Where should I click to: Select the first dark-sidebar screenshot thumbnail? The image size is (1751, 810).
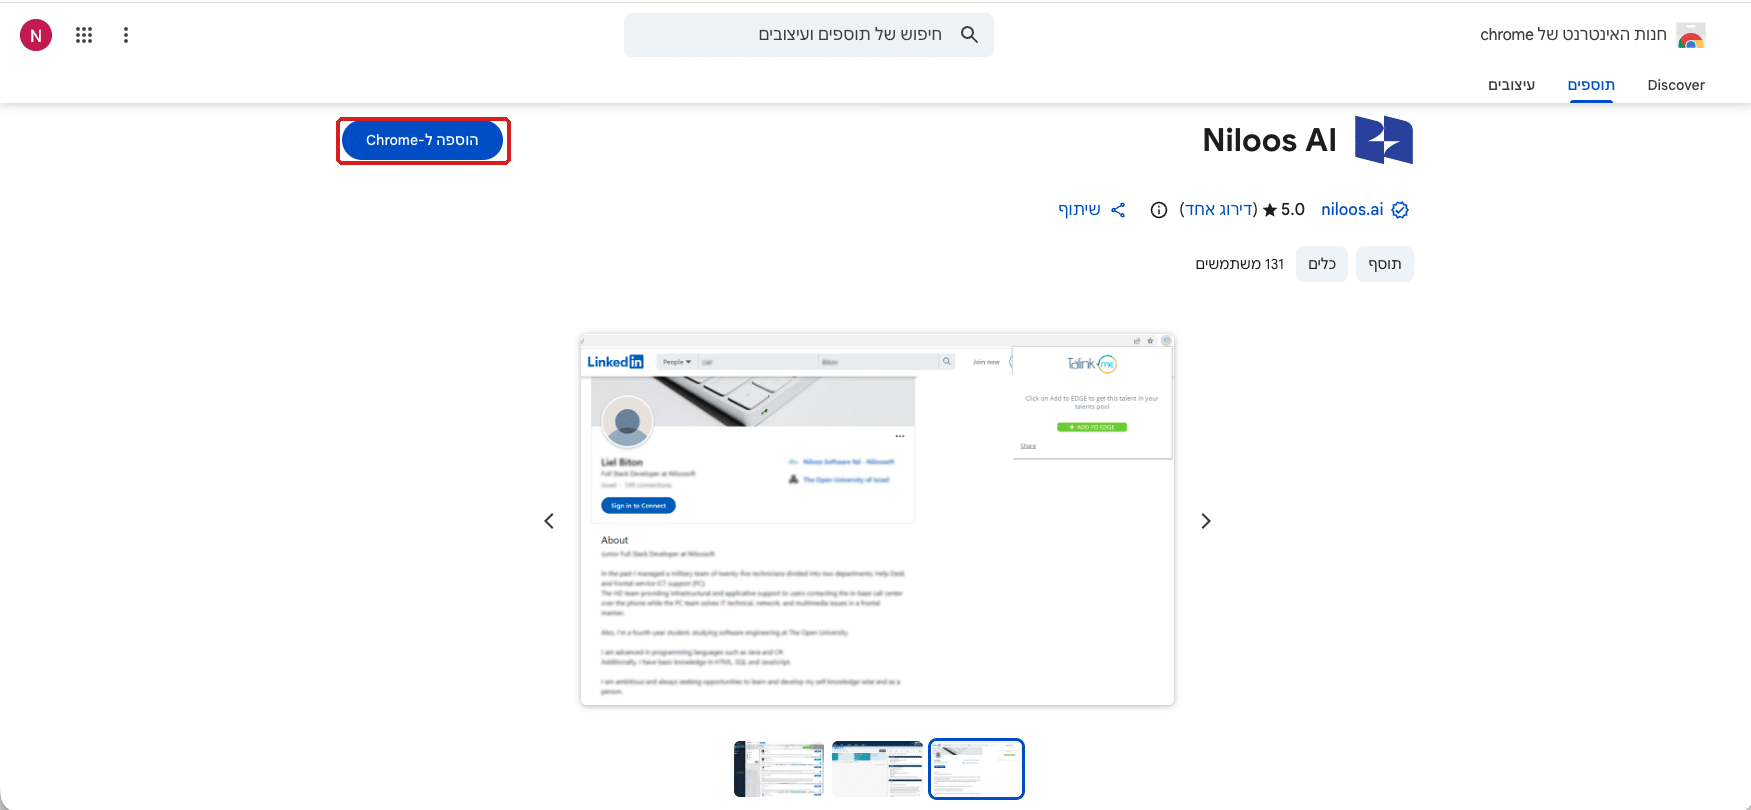tap(779, 769)
